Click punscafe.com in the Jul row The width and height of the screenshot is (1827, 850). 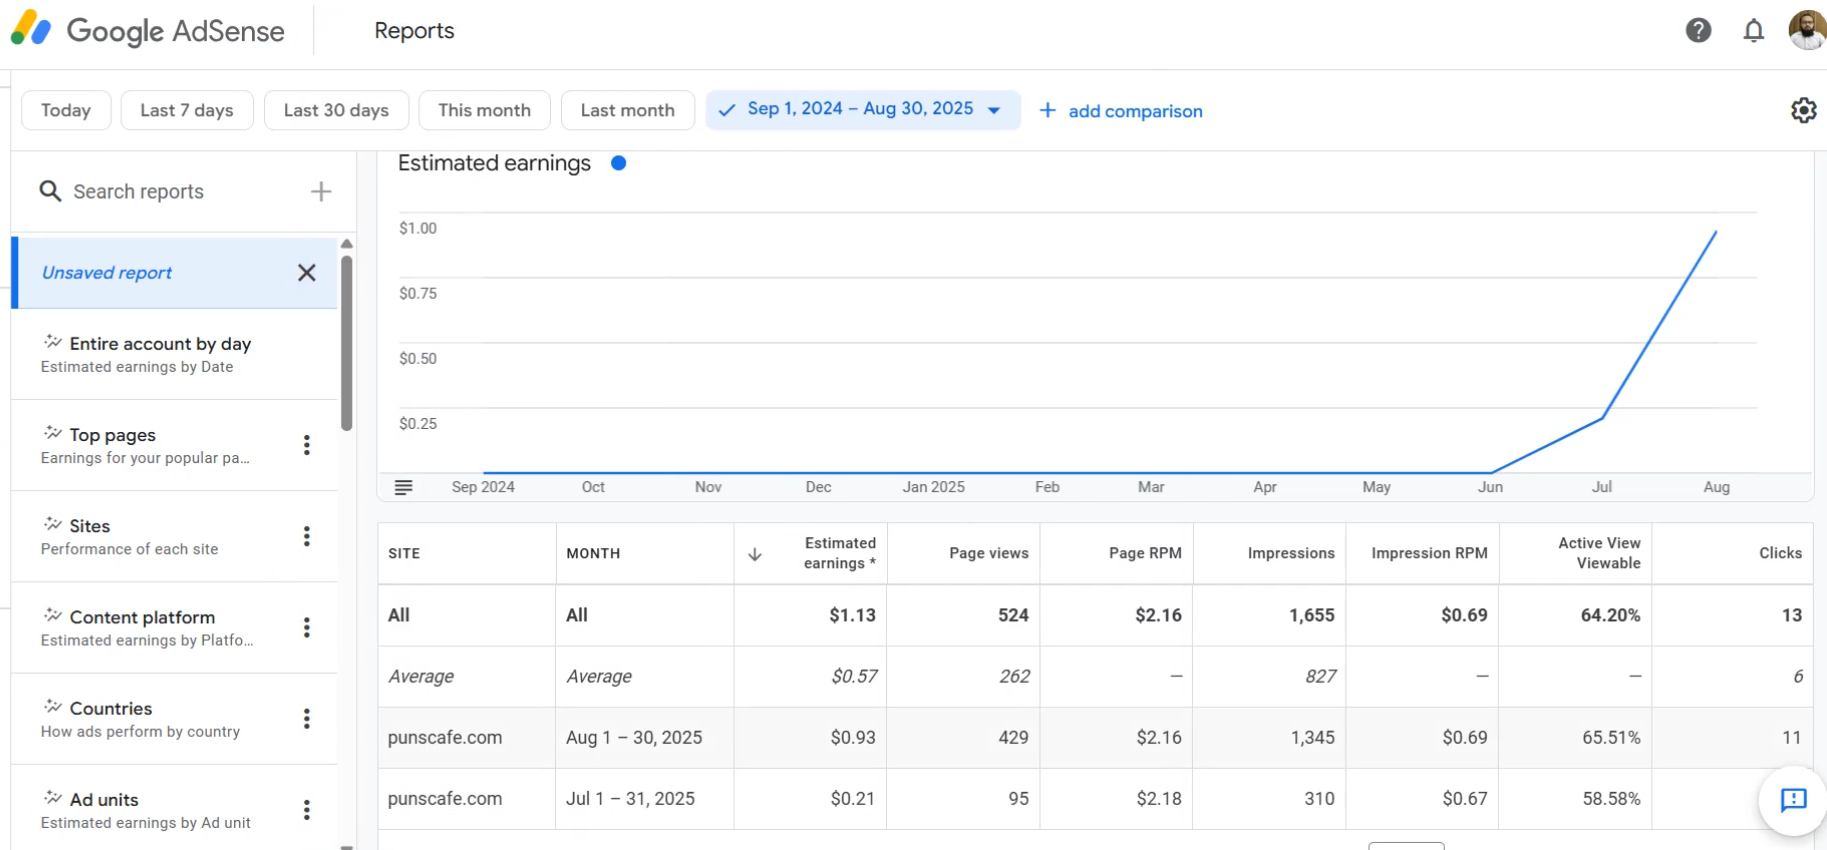445,799
